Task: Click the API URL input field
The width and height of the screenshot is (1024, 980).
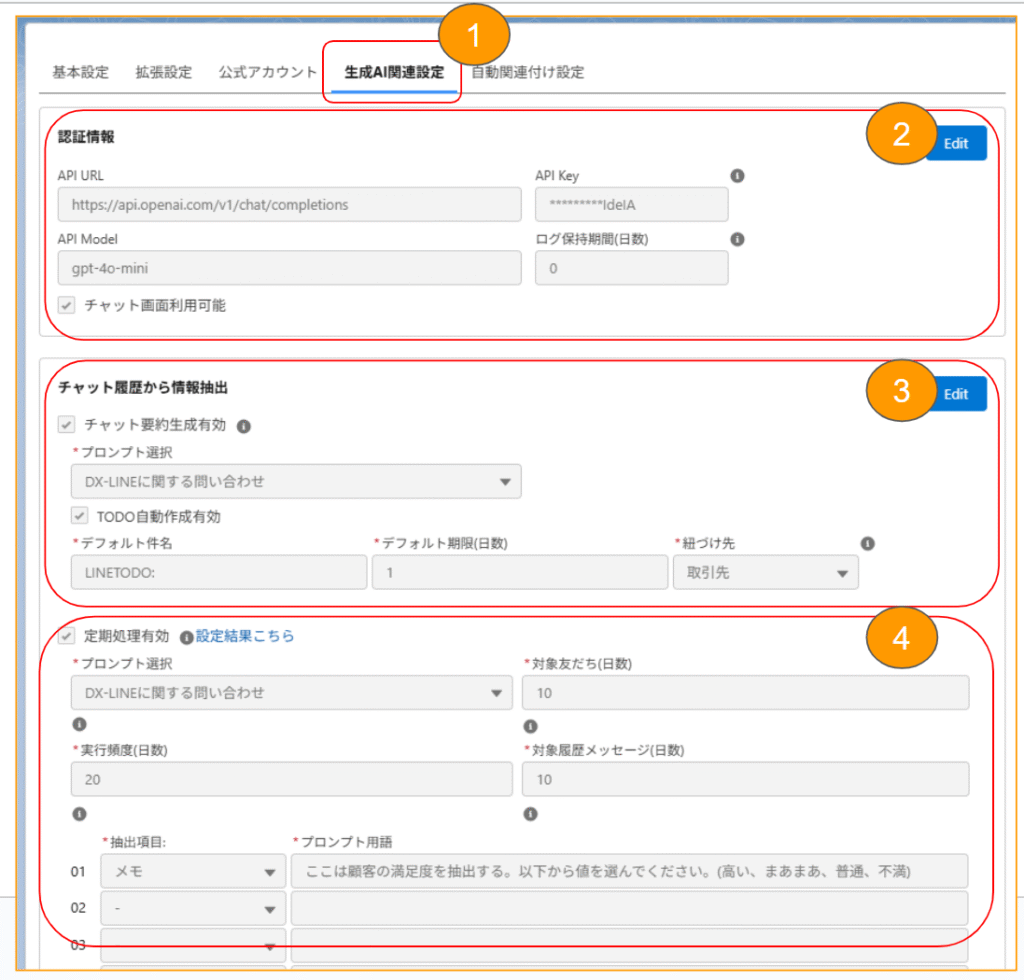Action: coord(290,205)
